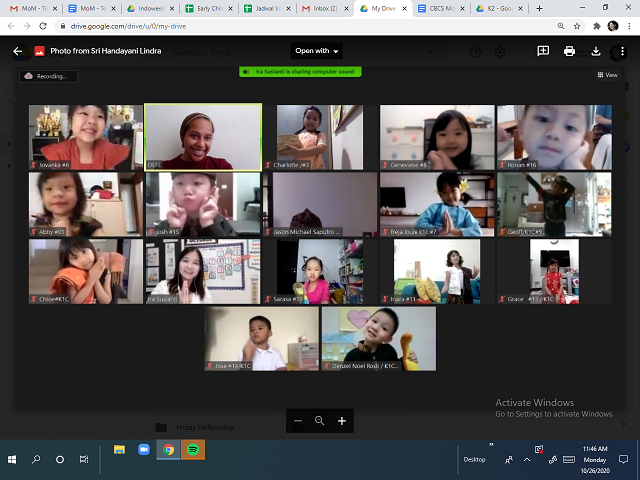Screen dimensions: 640x480
Task: Zoom in with the plus button
Action: [342, 421]
